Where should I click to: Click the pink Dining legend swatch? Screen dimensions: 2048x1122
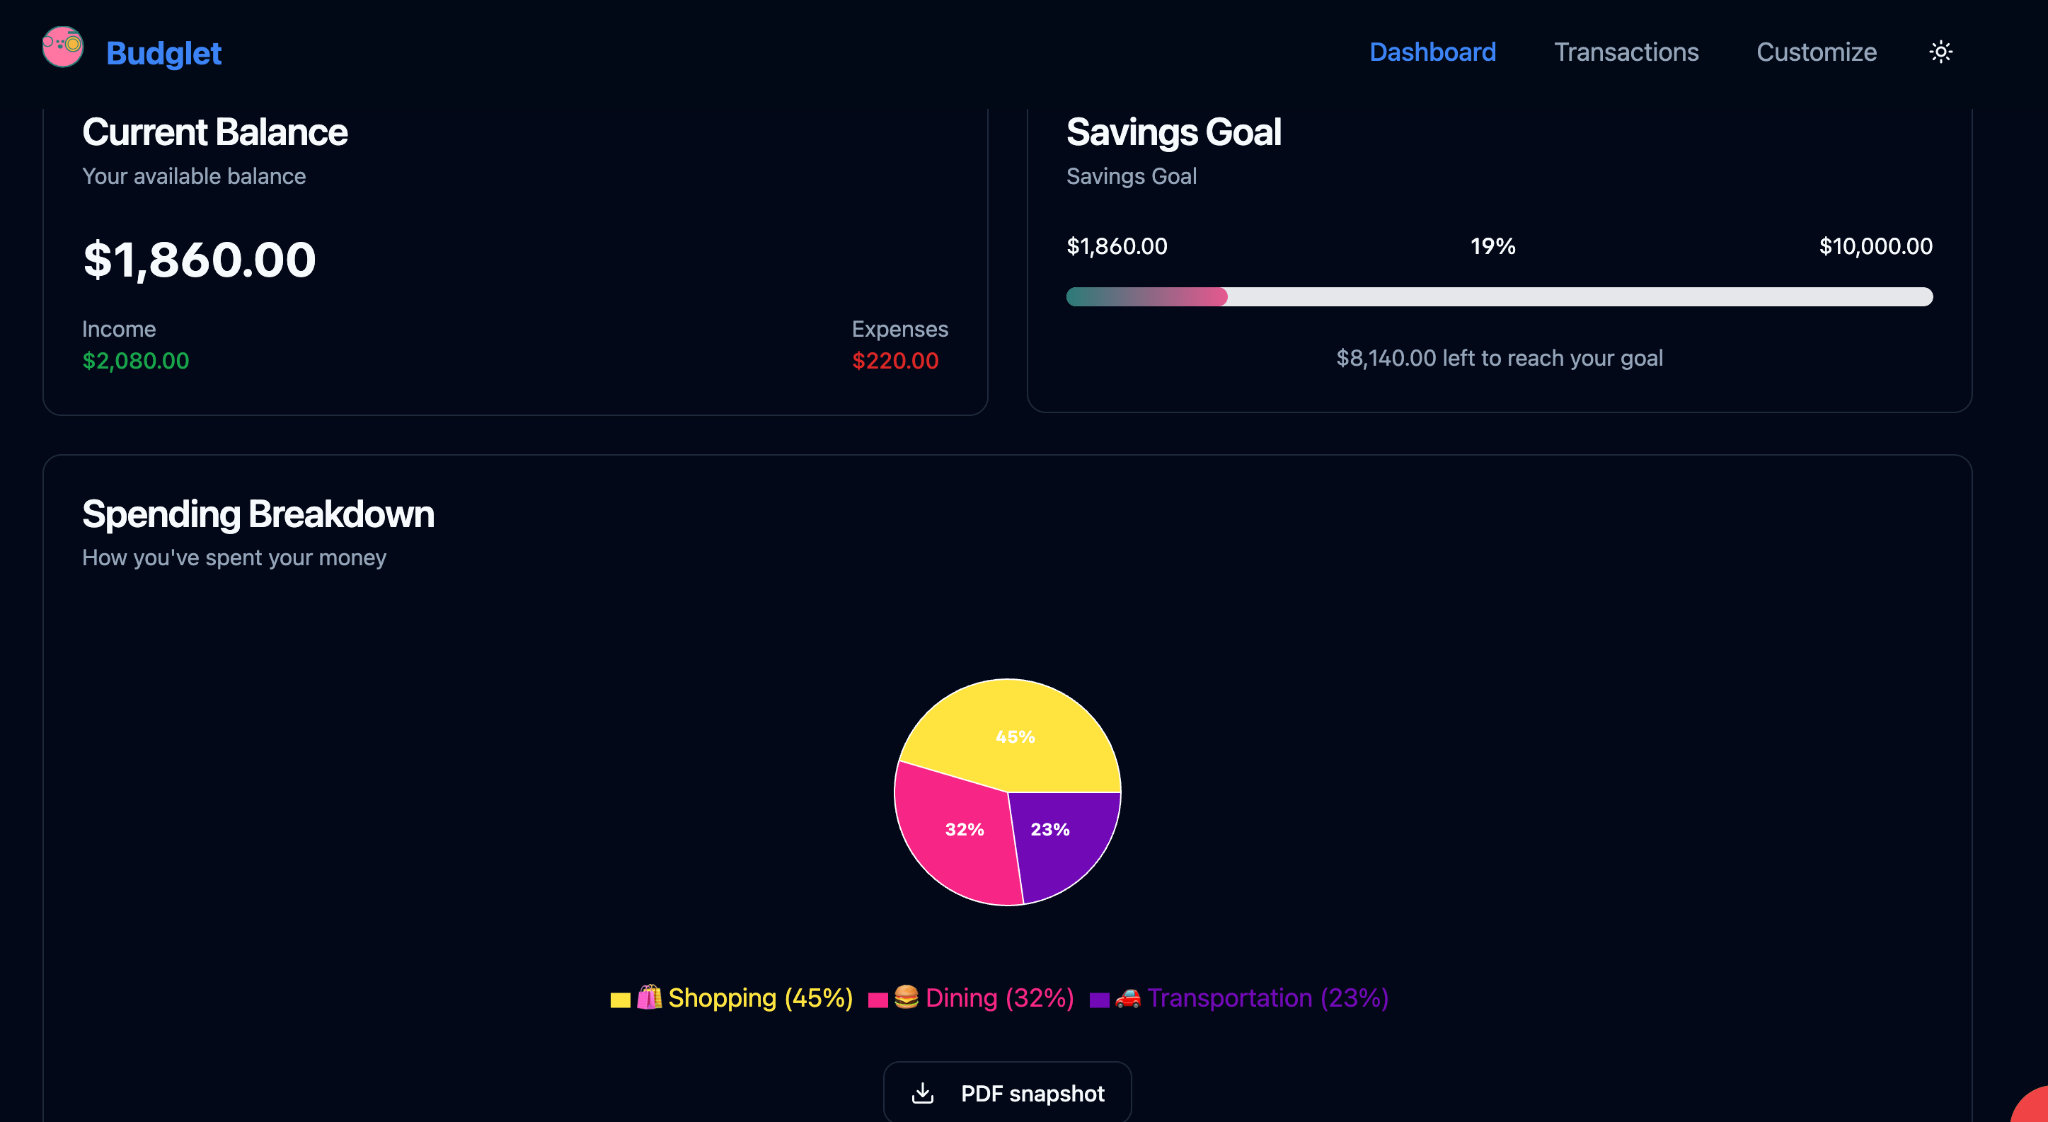[x=878, y=999]
